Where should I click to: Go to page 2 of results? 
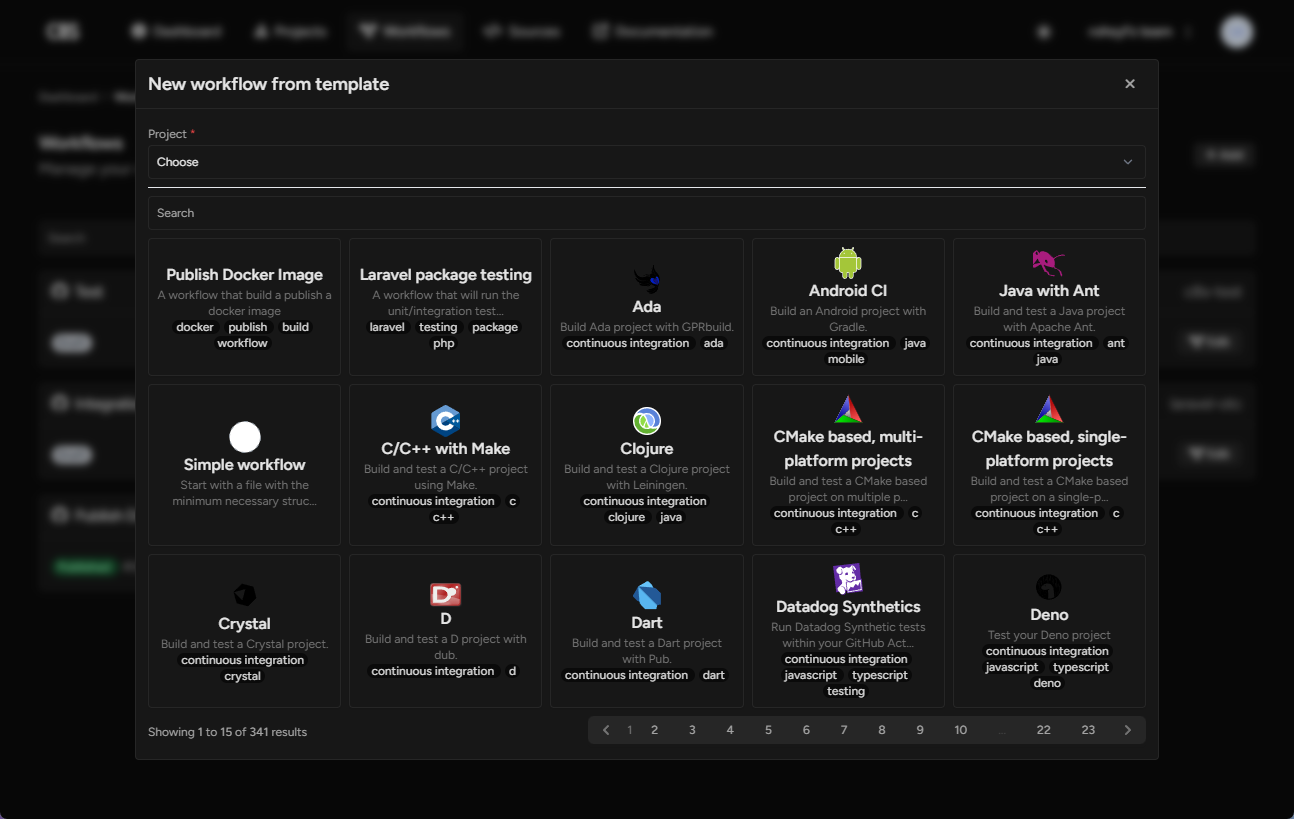point(655,730)
